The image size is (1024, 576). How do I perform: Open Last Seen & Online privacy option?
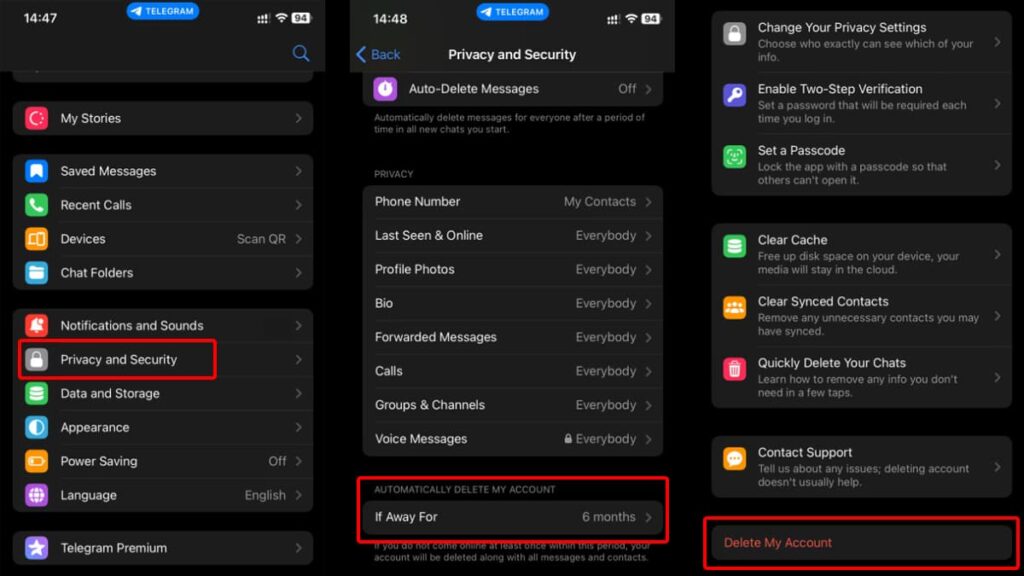click(x=512, y=236)
